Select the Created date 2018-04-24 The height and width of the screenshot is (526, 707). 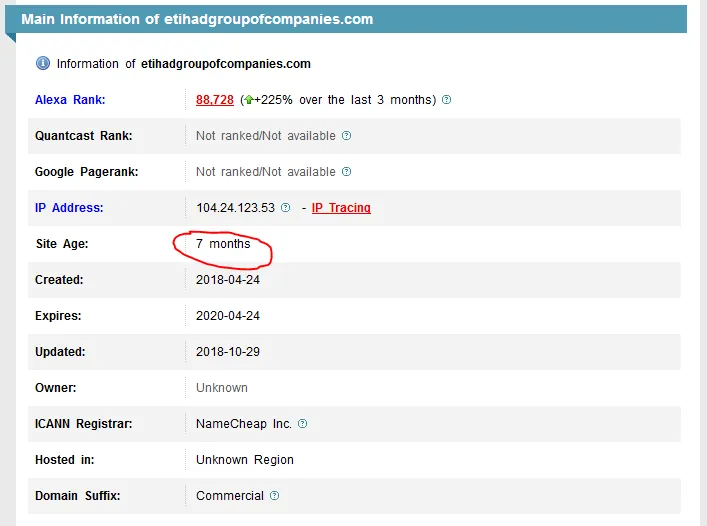pos(228,280)
